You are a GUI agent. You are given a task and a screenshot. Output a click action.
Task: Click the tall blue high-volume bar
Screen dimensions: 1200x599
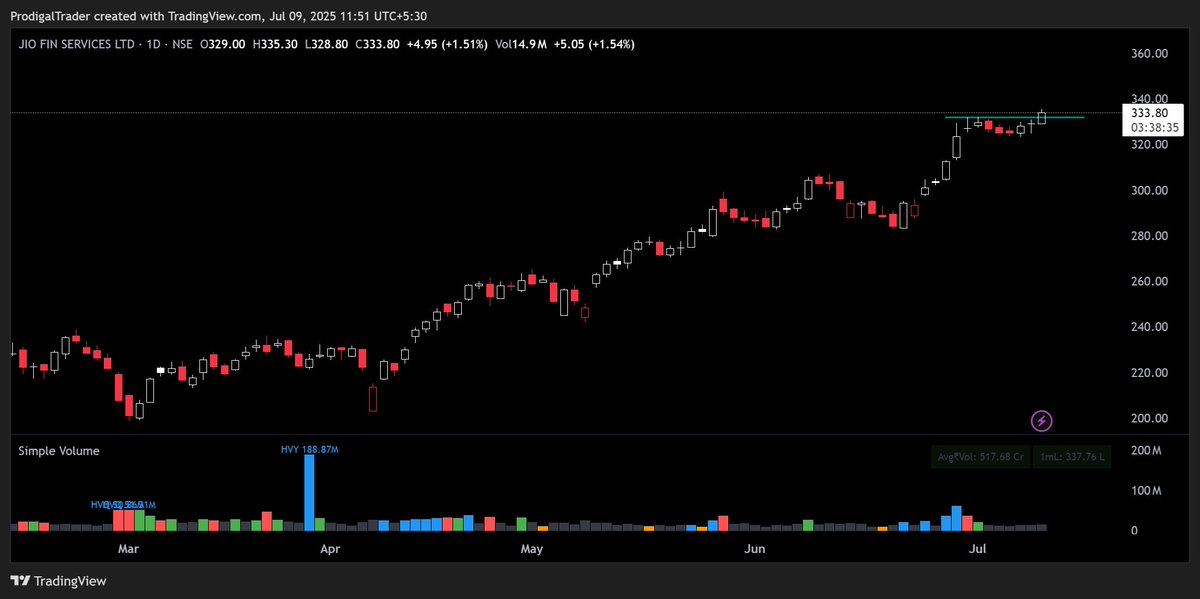[309, 492]
